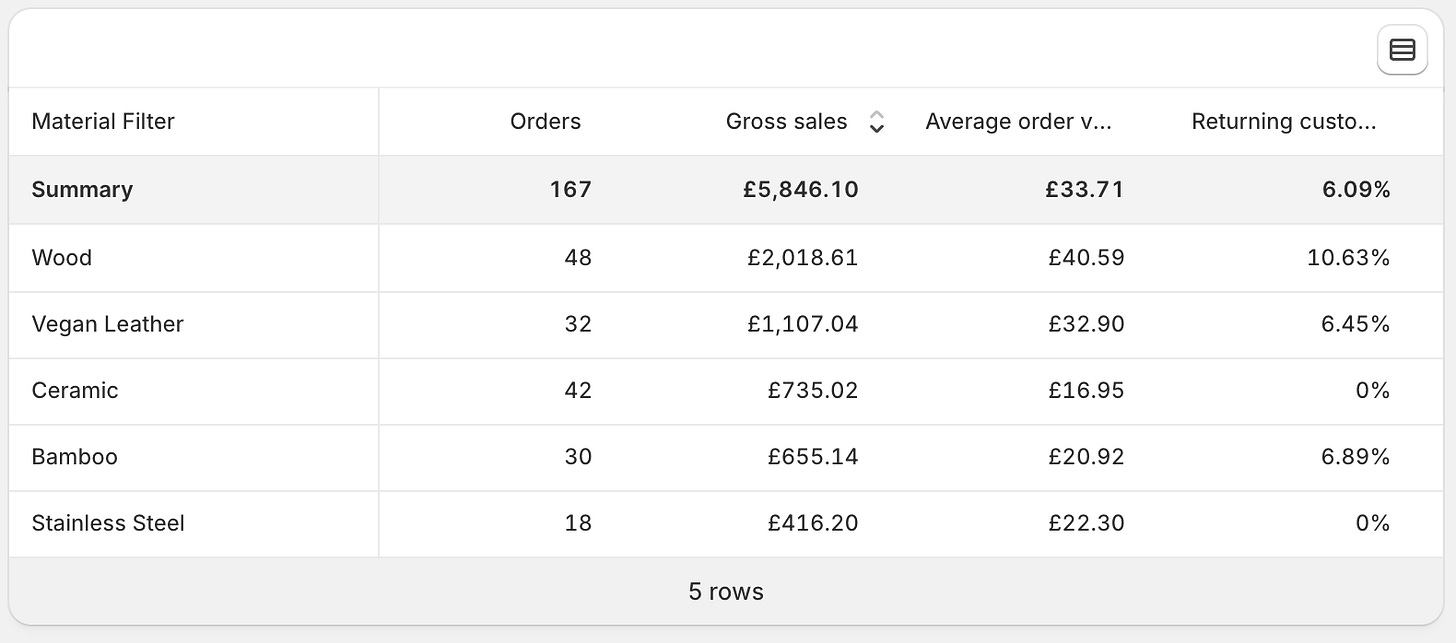Click Ceramic average order value £16.95
The image size is (1456, 643).
tap(1086, 390)
